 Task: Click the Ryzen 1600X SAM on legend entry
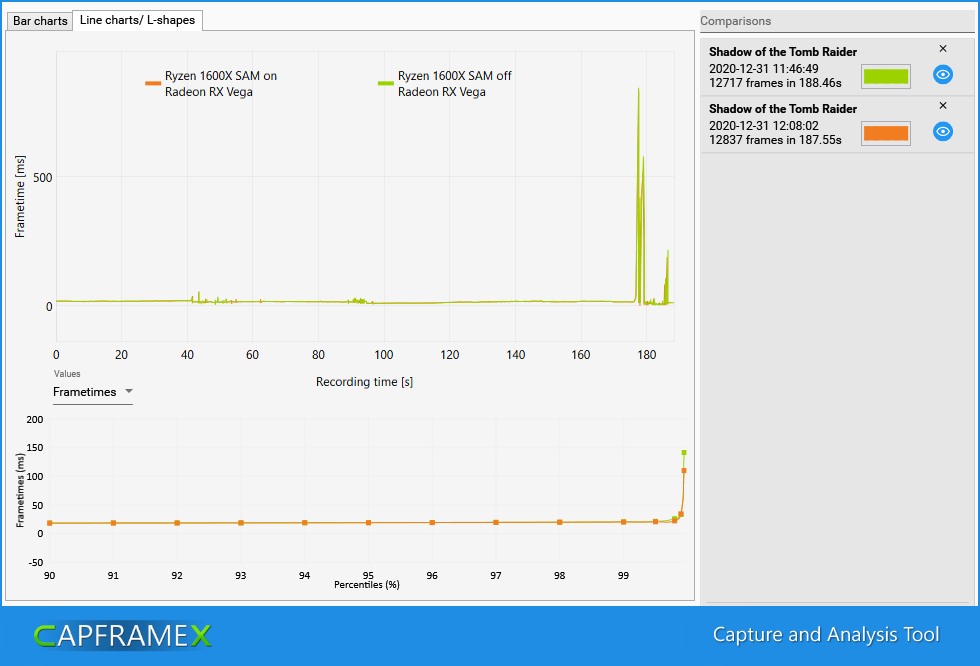click(211, 84)
